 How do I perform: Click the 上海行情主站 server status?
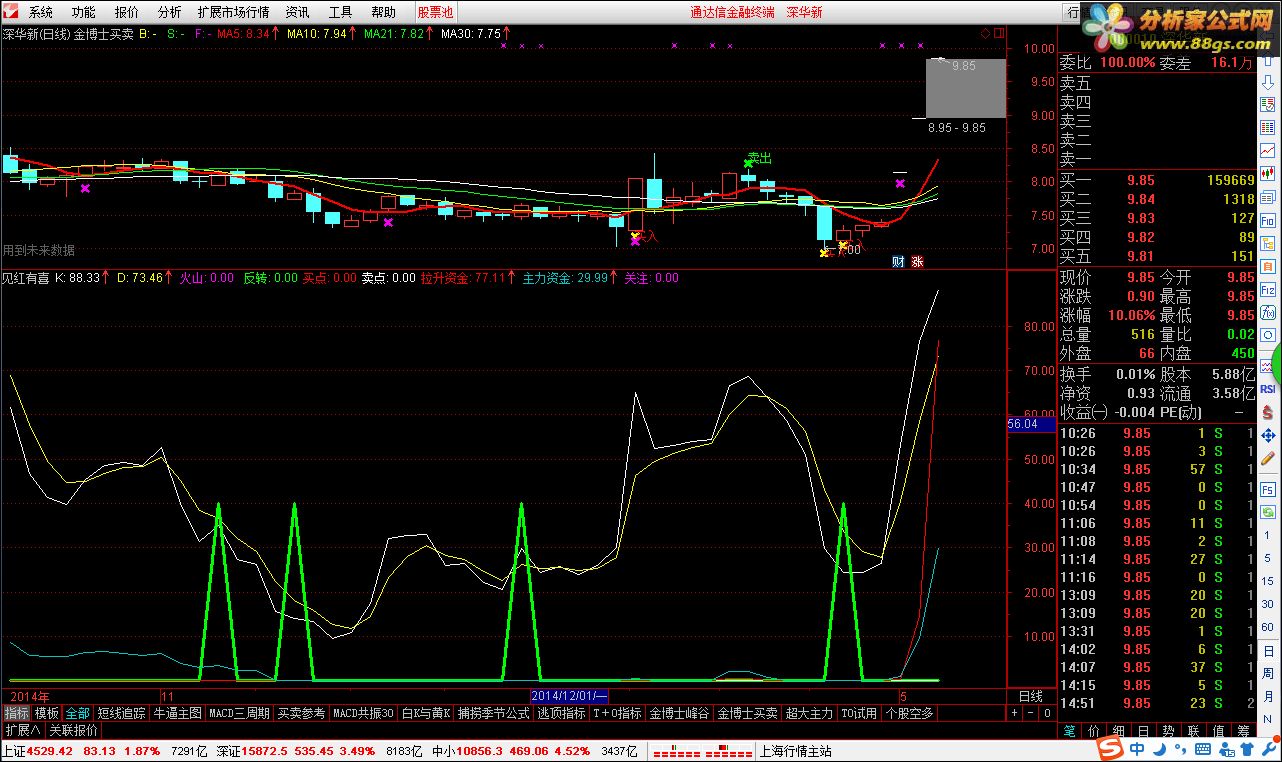click(x=795, y=751)
